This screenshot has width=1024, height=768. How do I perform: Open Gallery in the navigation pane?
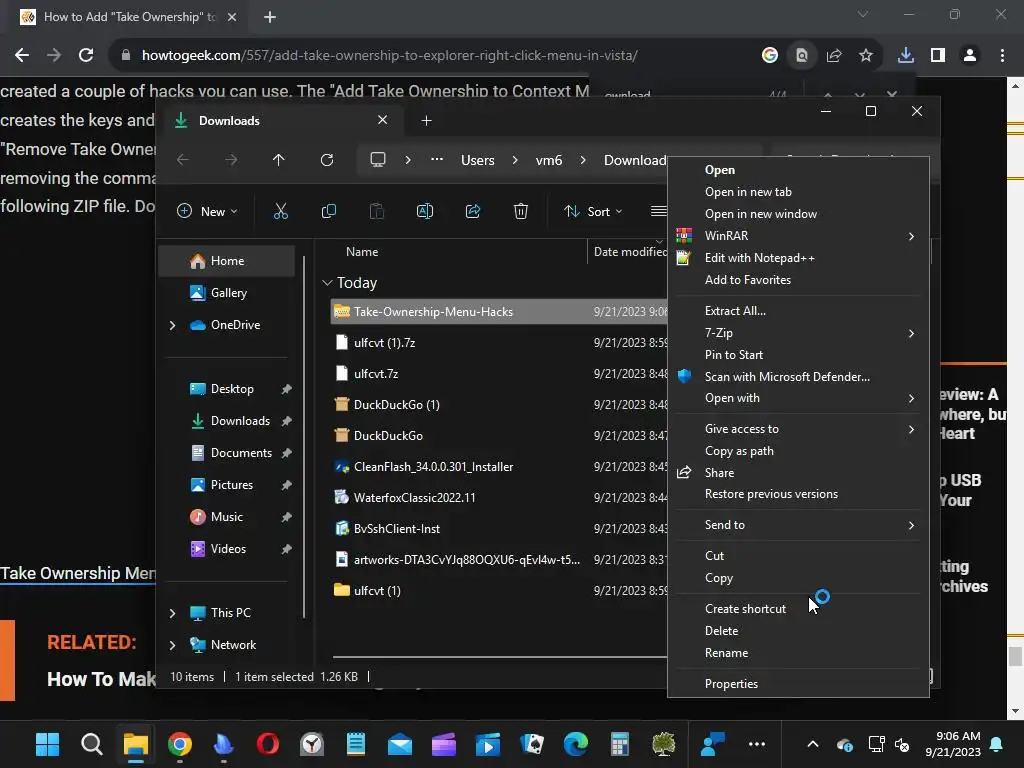click(x=227, y=293)
